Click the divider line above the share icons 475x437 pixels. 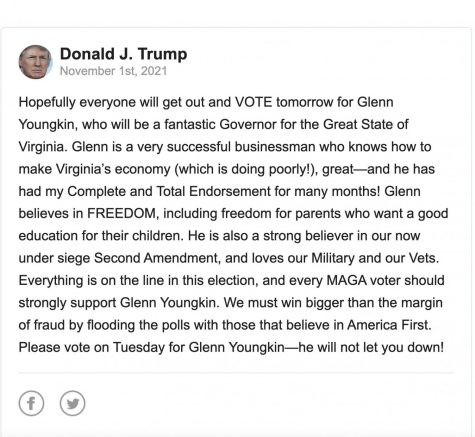pos(236,372)
